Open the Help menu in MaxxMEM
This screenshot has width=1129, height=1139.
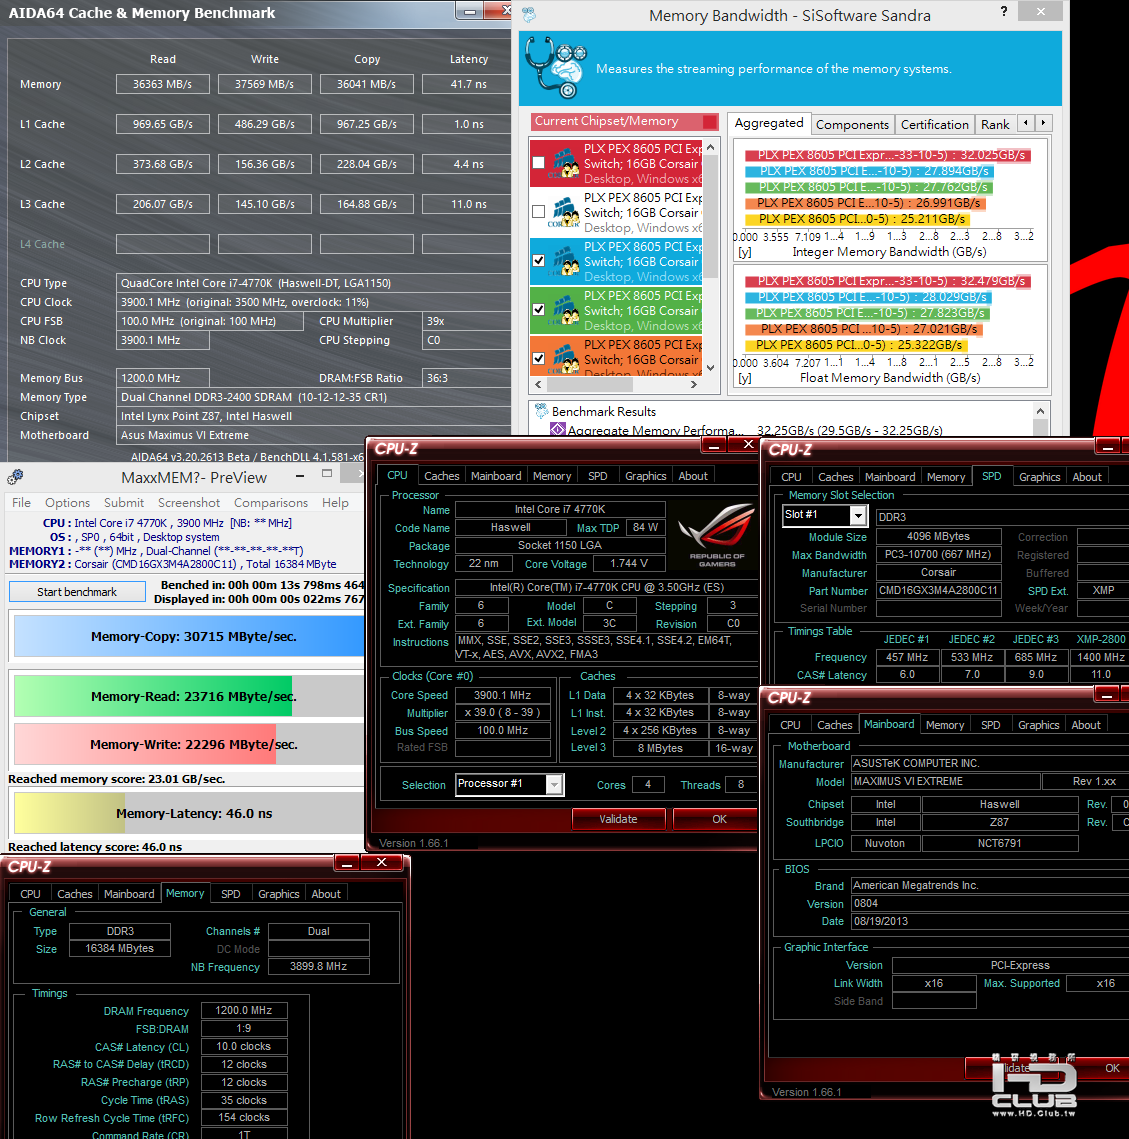pos(335,503)
